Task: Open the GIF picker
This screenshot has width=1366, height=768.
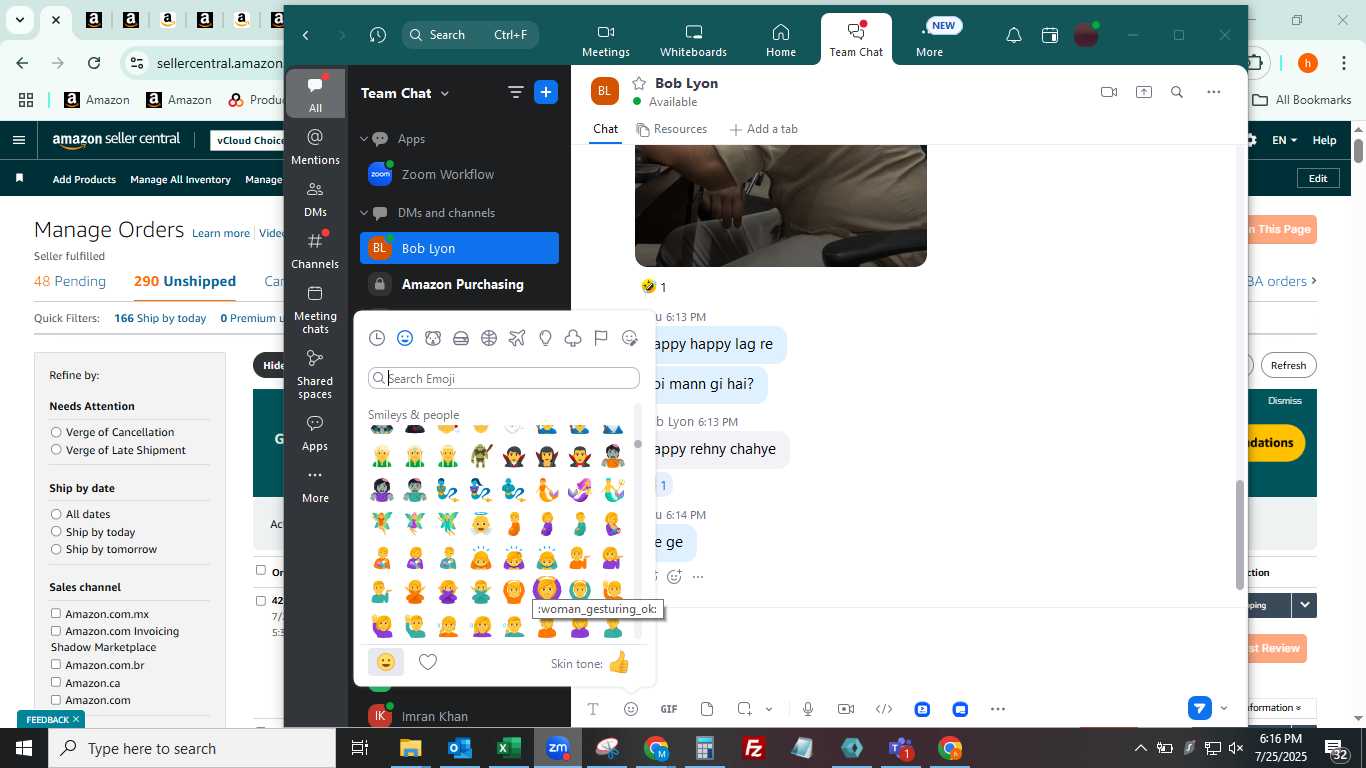Action: (669, 709)
